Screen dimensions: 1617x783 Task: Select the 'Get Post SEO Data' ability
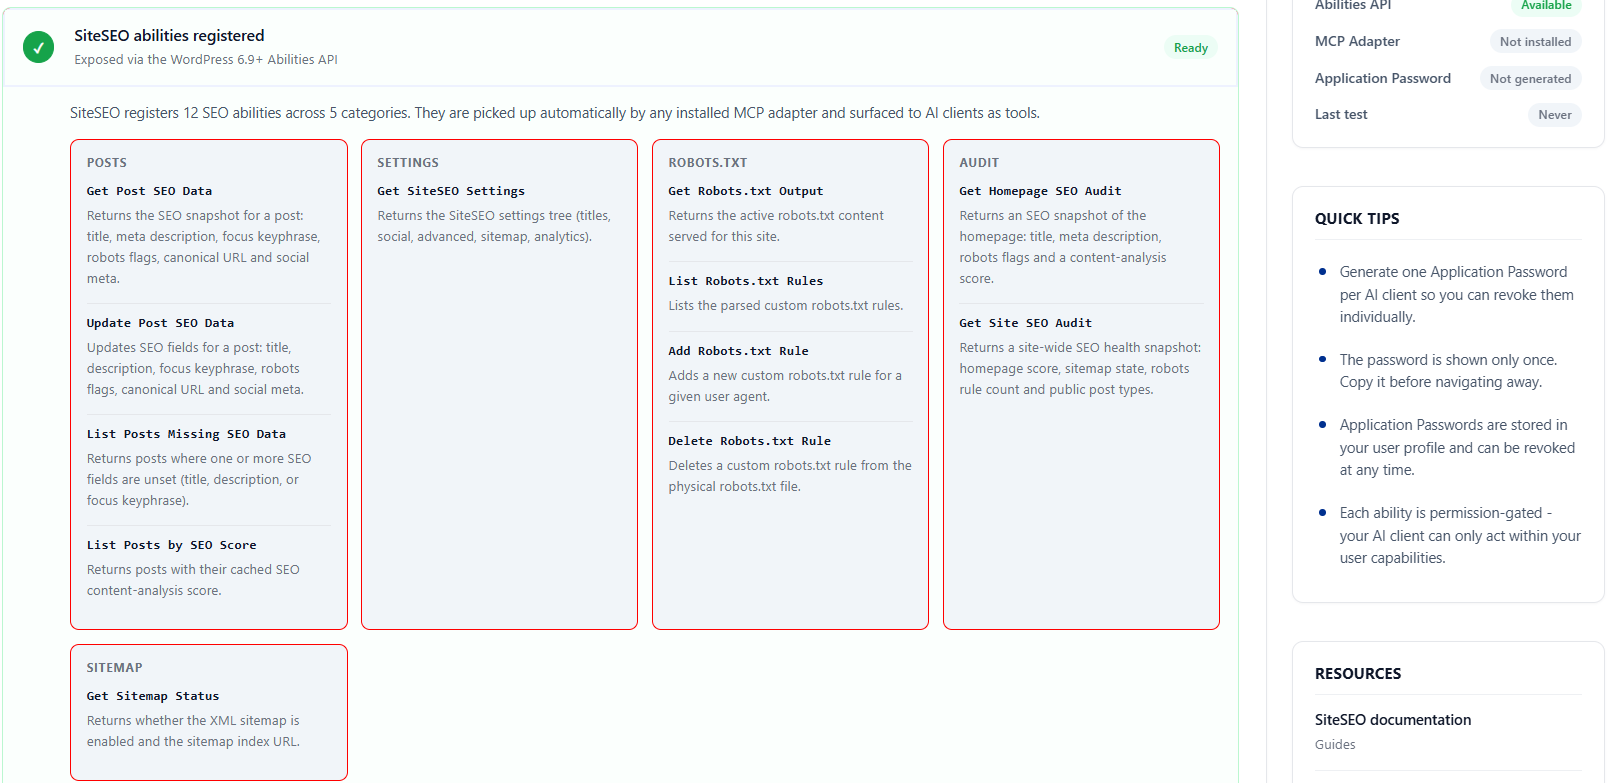tap(149, 191)
